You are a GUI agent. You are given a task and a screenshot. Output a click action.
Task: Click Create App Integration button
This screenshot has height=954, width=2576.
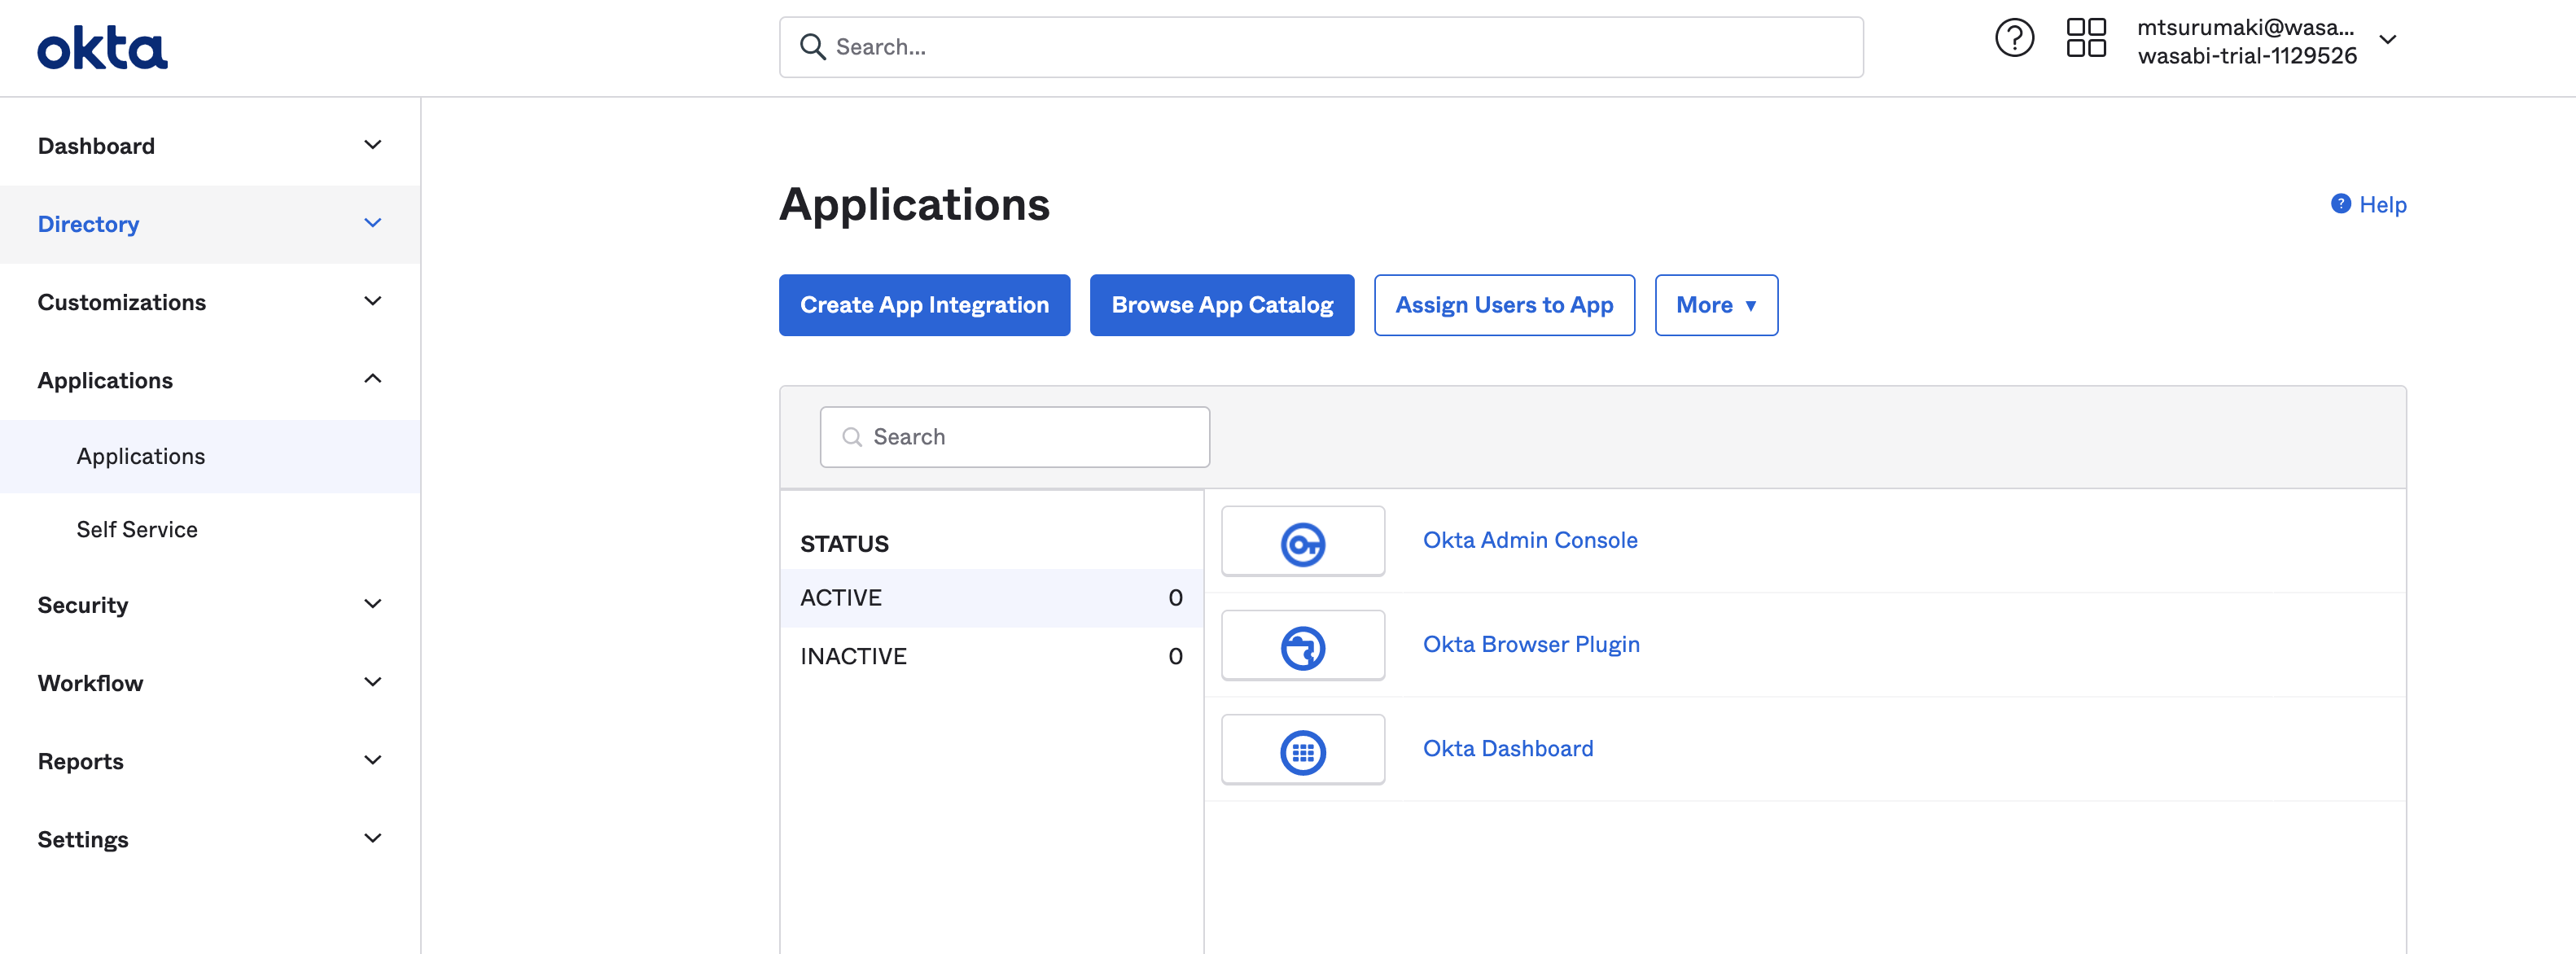click(x=924, y=305)
